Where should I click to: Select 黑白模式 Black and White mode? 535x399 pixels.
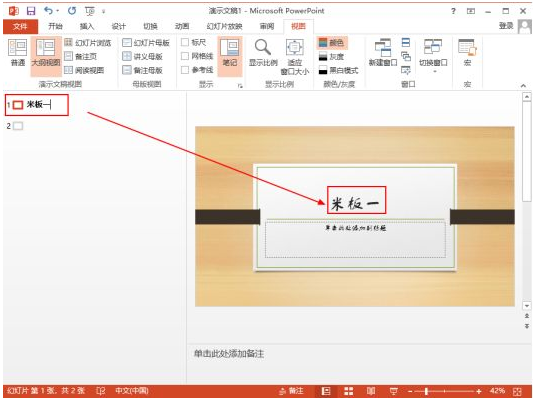(338, 70)
